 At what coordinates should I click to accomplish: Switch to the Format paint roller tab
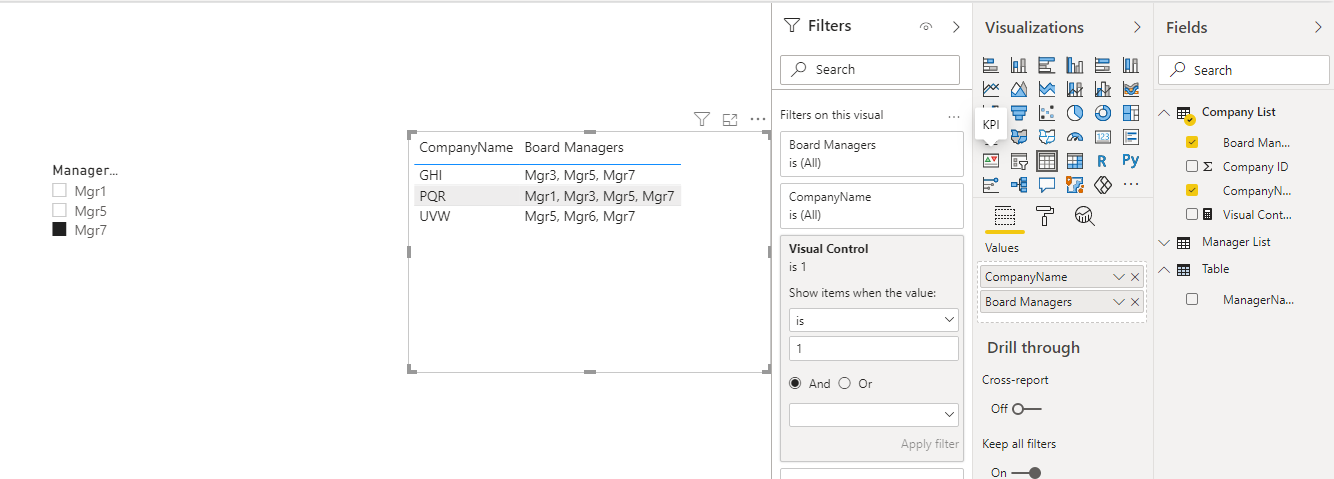pos(1044,216)
